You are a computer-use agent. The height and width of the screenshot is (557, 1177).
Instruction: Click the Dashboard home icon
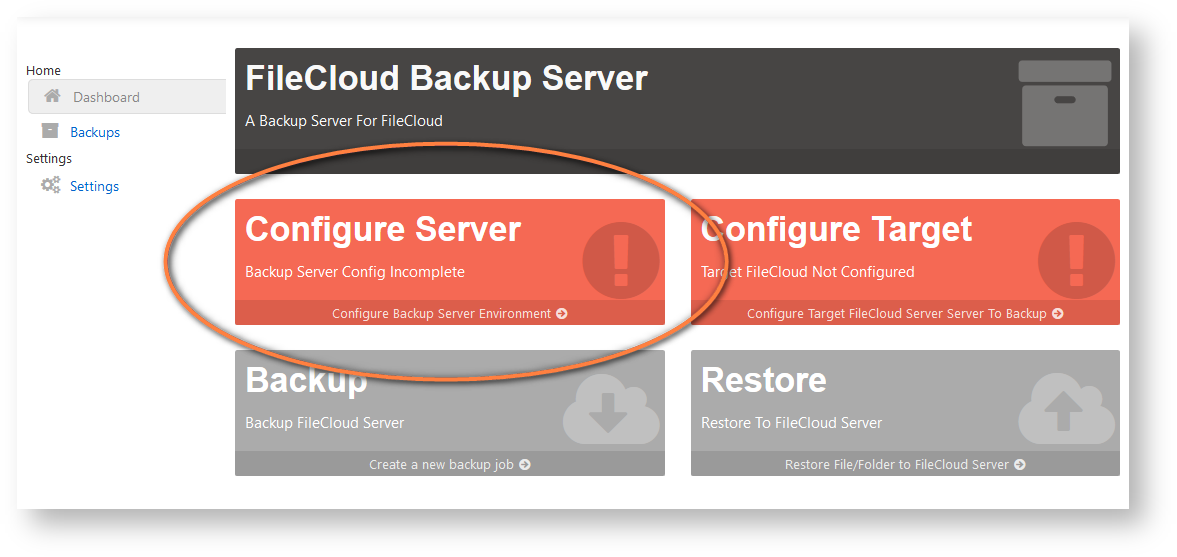coord(53,97)
